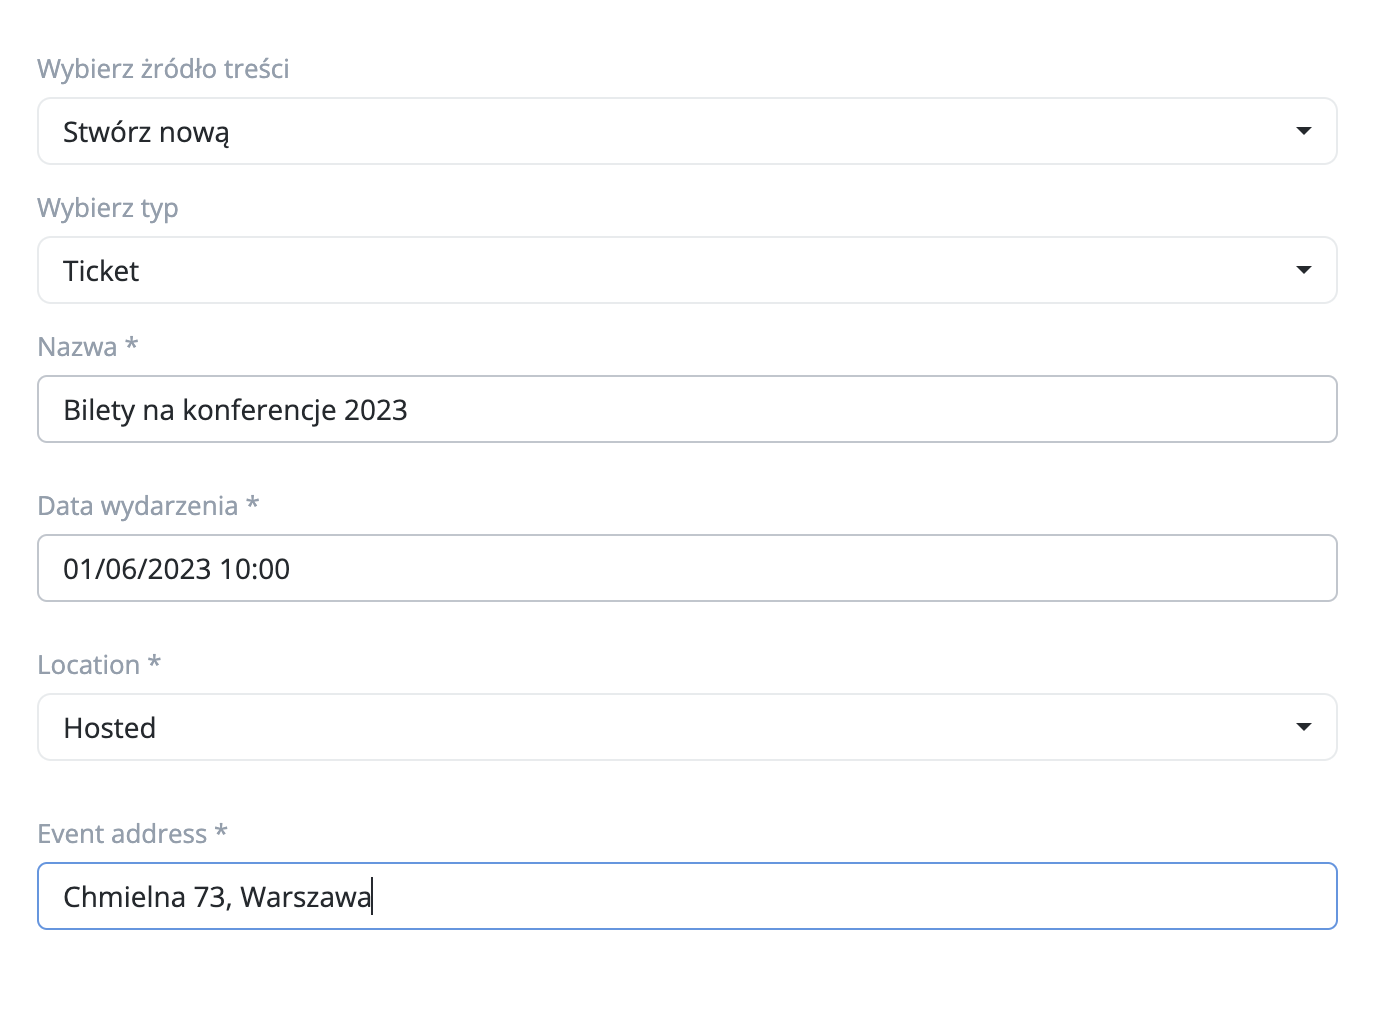Click the selected value "Stwórz nową"
This screenshot has width=1386, height=1014.
coord(146,132)
